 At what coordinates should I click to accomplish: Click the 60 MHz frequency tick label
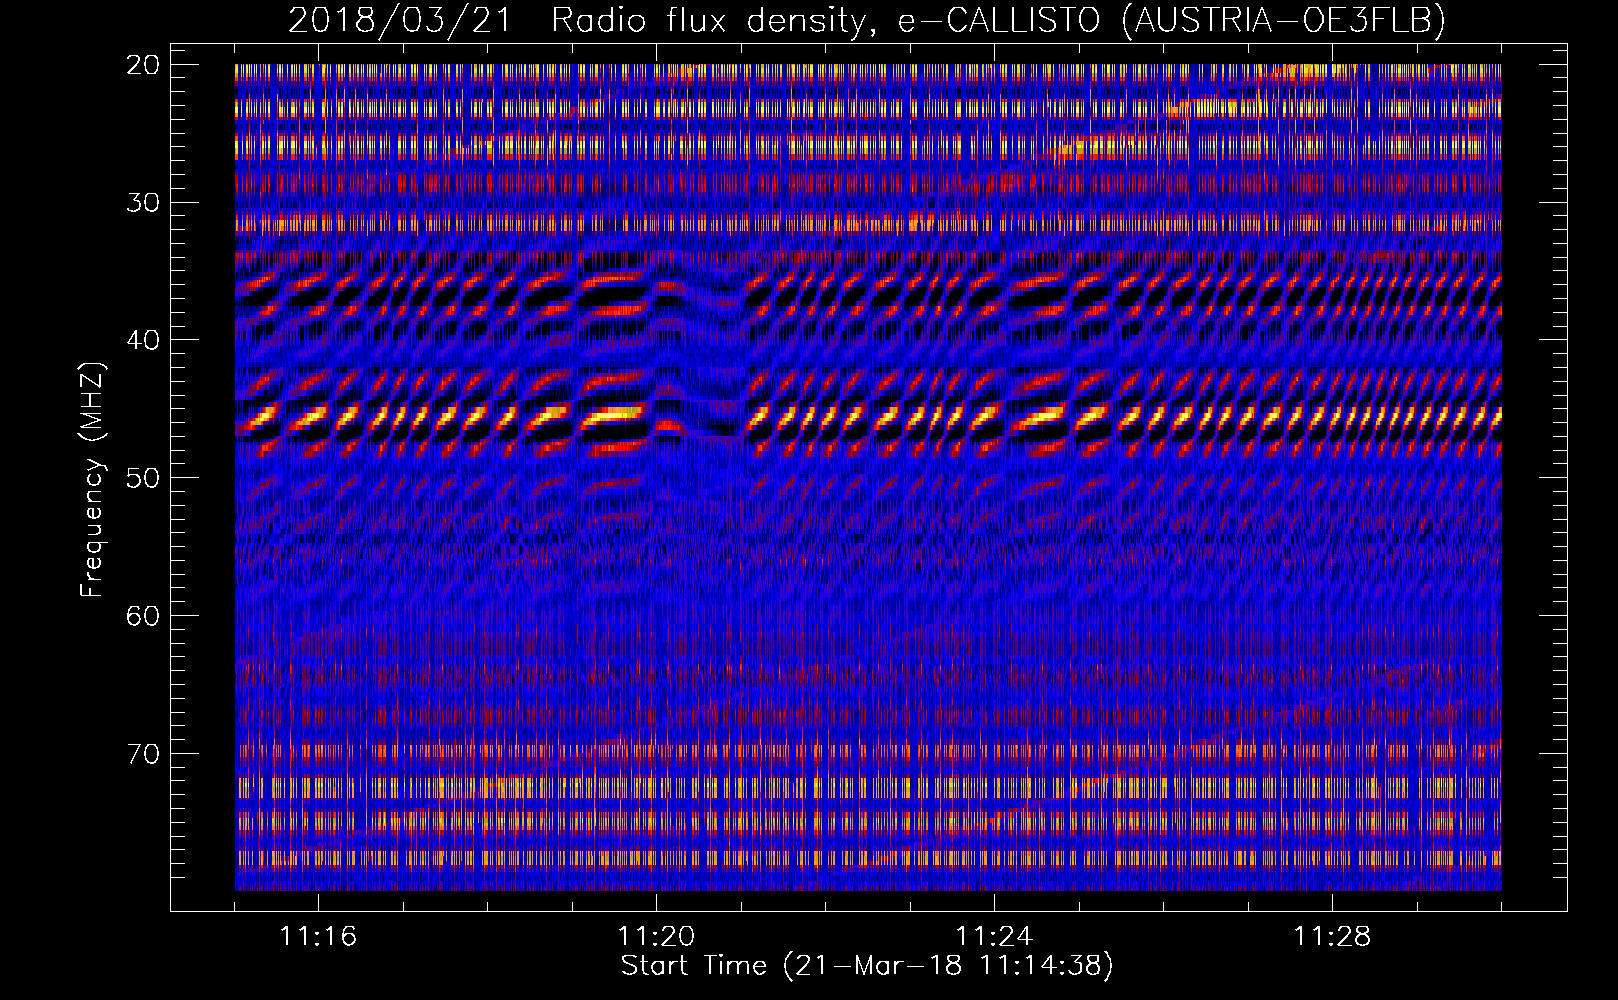point(143,616)
